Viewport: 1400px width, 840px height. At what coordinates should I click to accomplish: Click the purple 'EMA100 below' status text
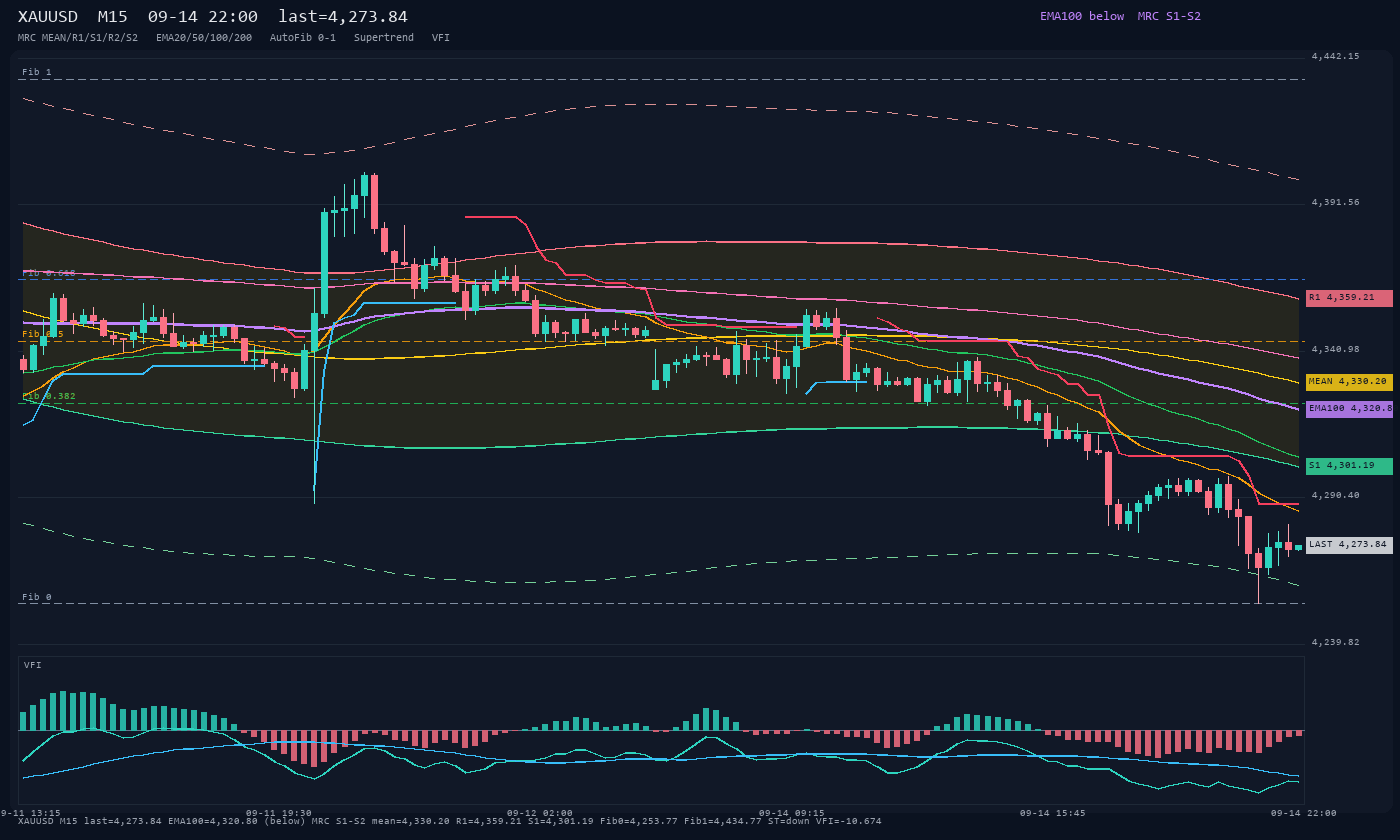(1082, 16)
